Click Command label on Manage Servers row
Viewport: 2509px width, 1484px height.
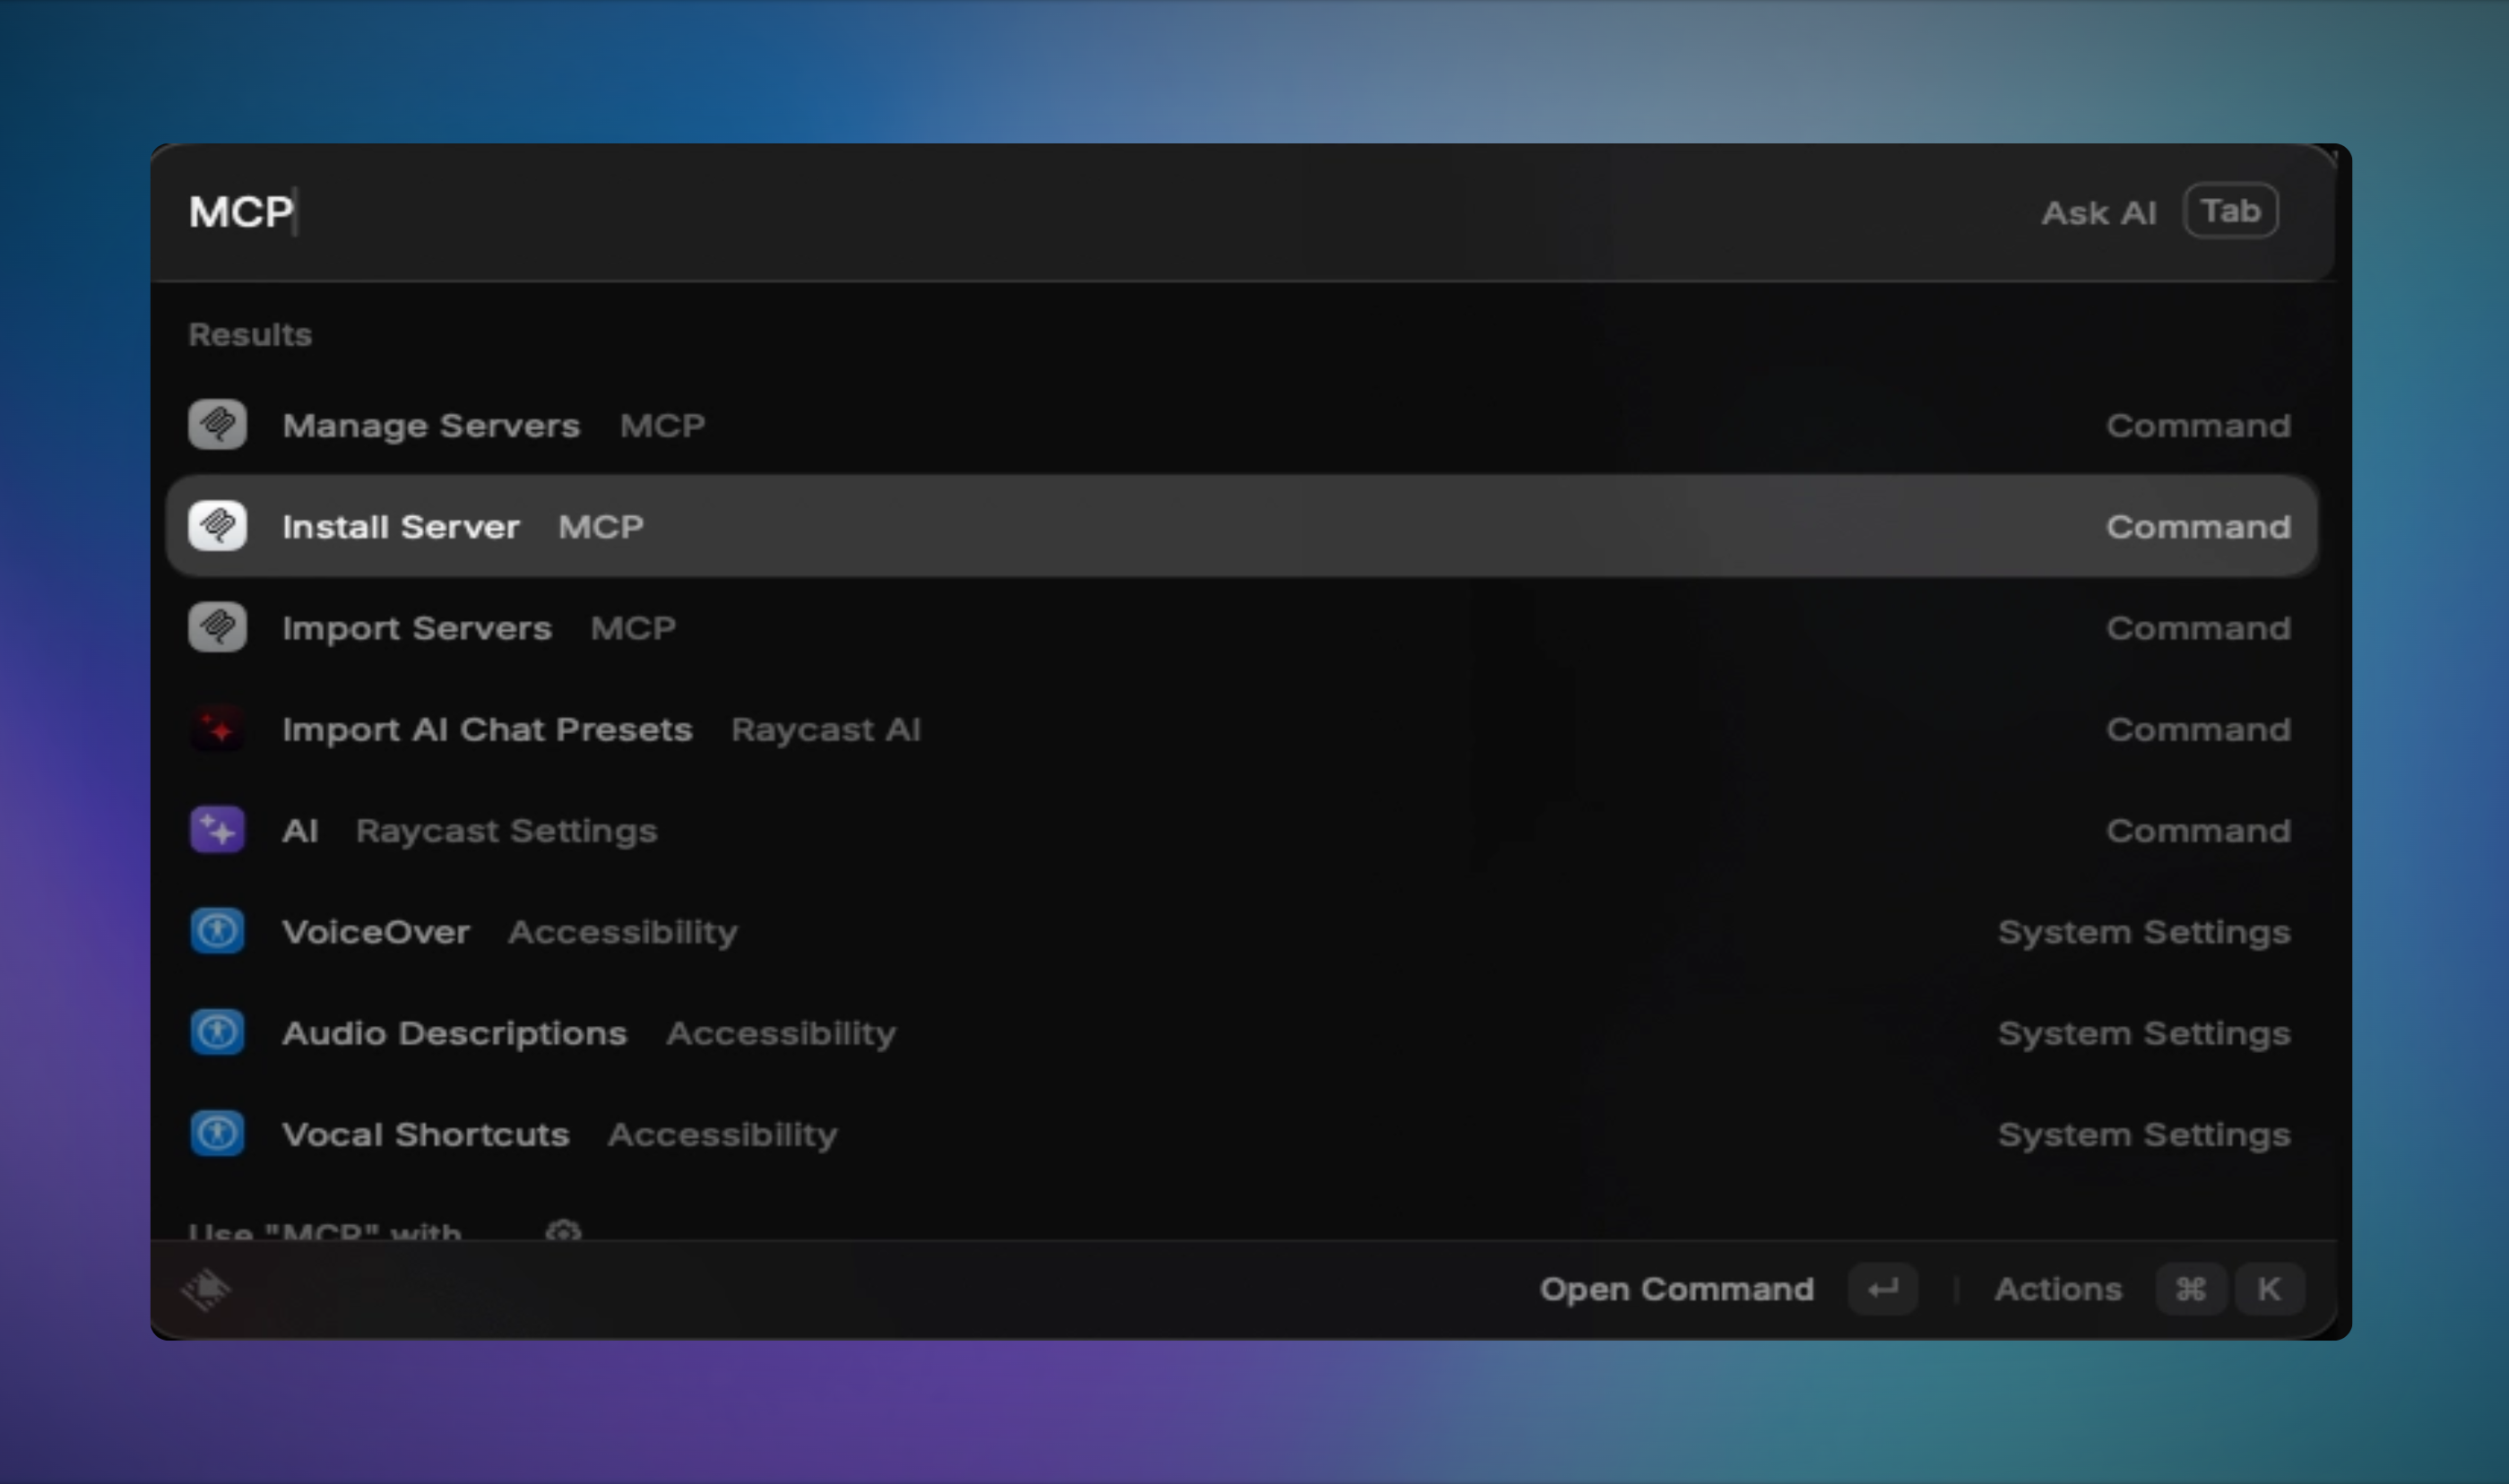pos(2198,425)
